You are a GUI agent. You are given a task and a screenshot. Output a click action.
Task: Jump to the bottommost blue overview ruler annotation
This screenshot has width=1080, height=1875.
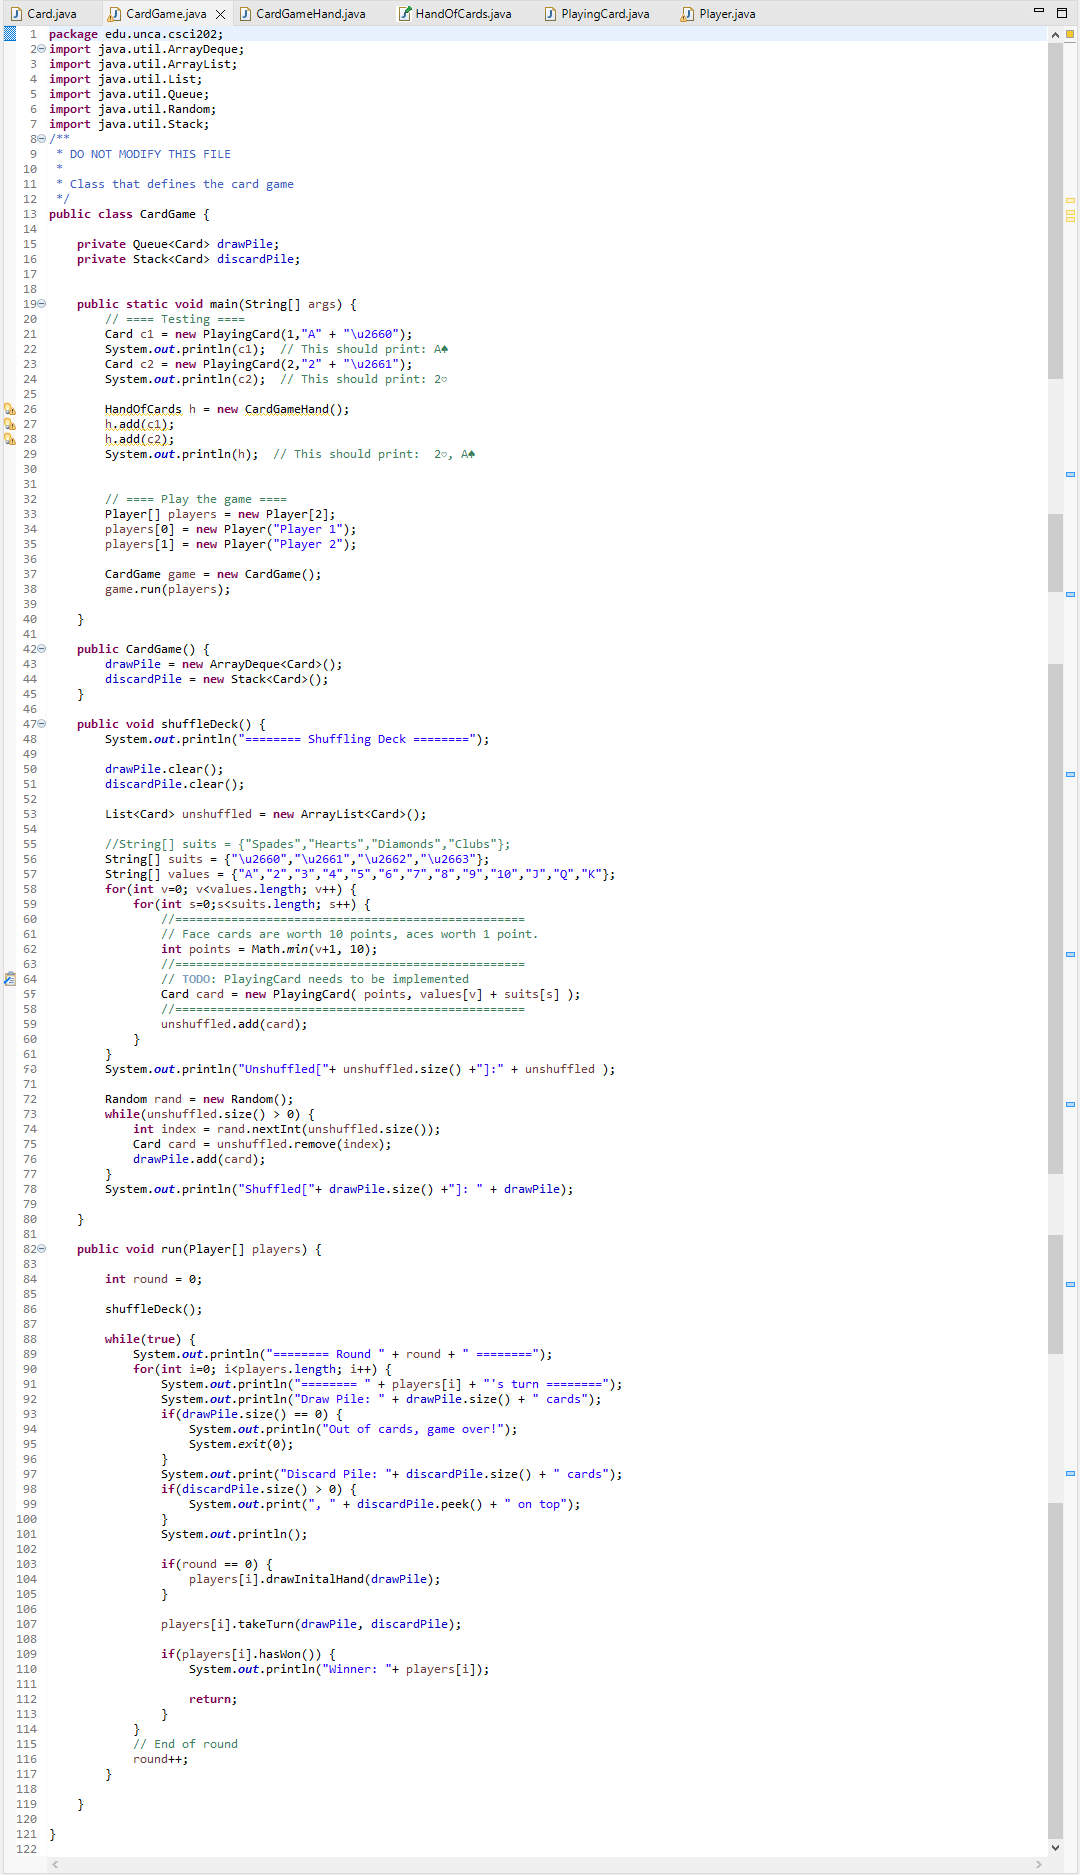pos(1070,1473)
